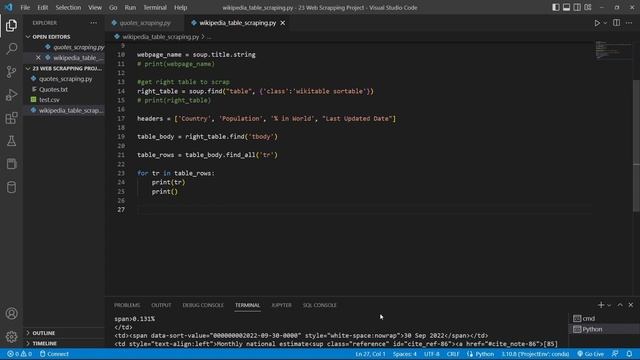Open the Extensions view
The image size is (640, 360).
(x=11, y=118)
